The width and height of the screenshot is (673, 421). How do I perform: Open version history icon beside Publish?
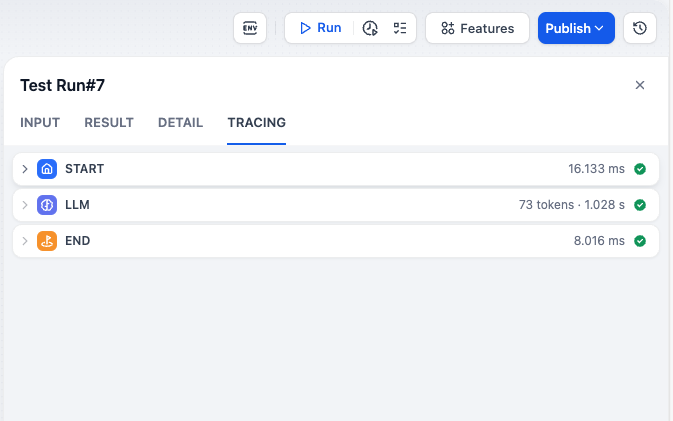(x=640, y=28)
